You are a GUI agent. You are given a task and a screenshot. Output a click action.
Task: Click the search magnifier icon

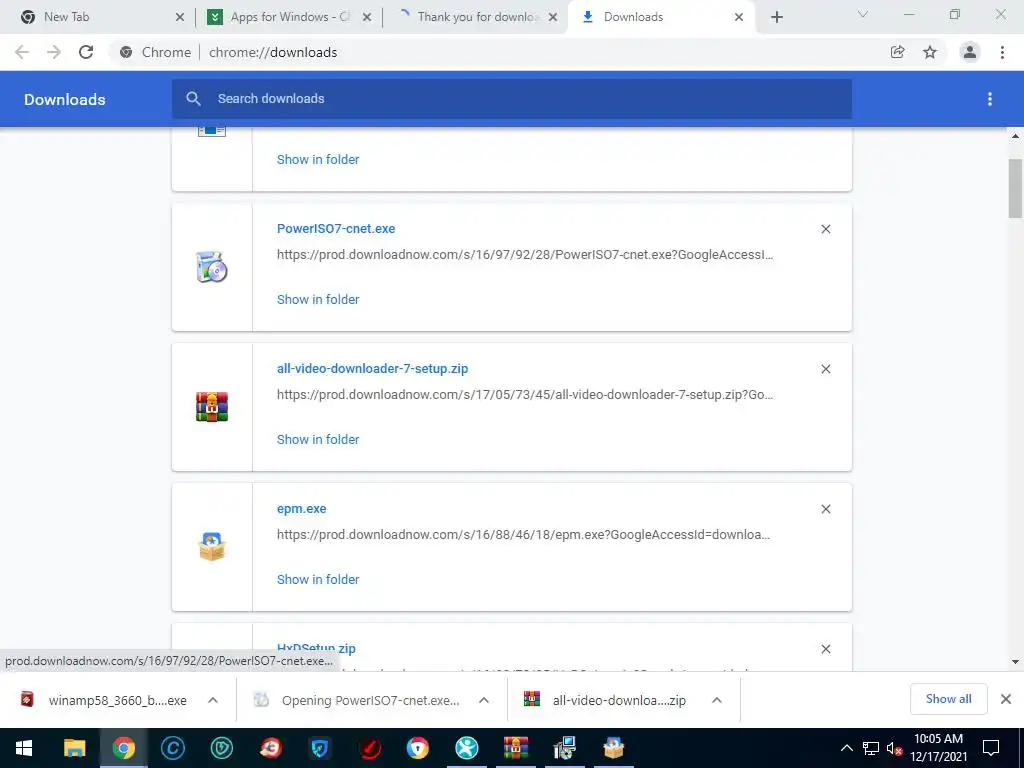coord(193,99)
